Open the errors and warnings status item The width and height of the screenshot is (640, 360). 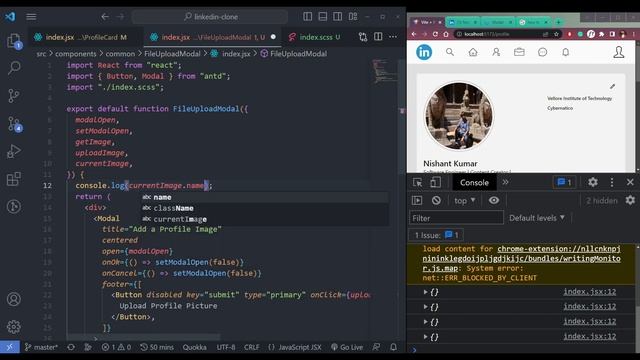click(116, 347)
